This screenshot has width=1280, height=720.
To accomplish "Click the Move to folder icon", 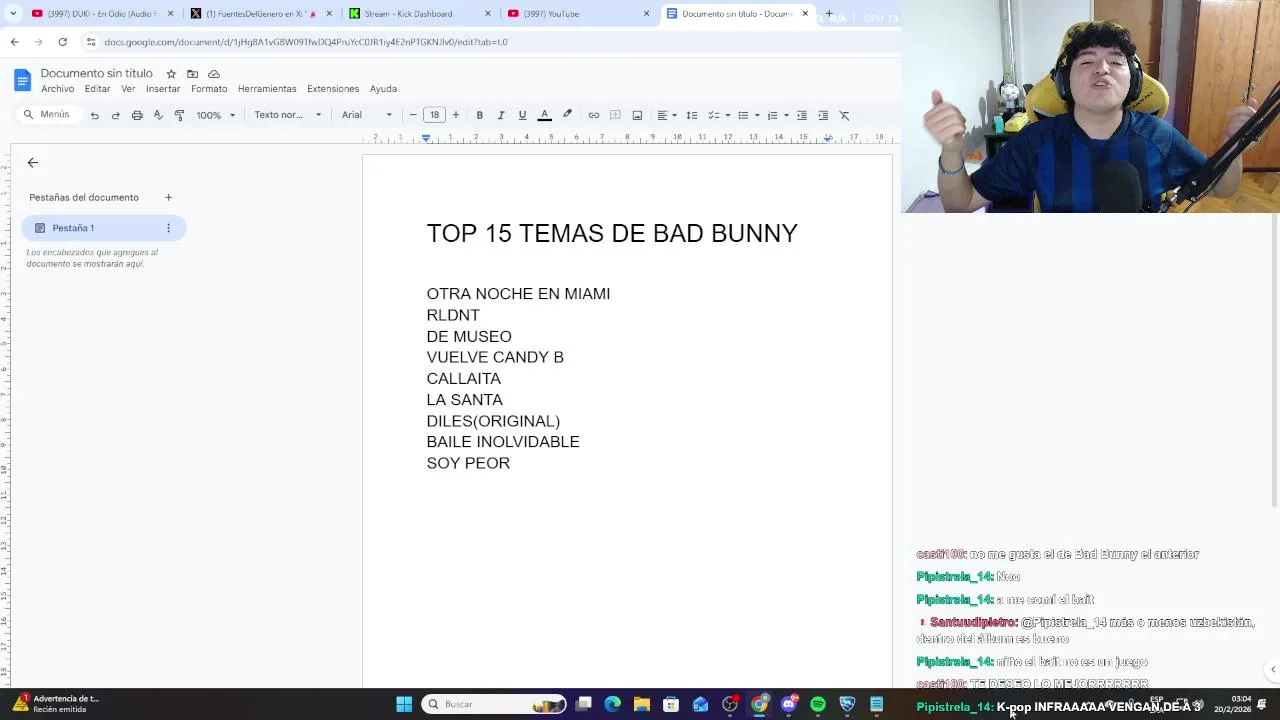I will click(x=192, y=74).
